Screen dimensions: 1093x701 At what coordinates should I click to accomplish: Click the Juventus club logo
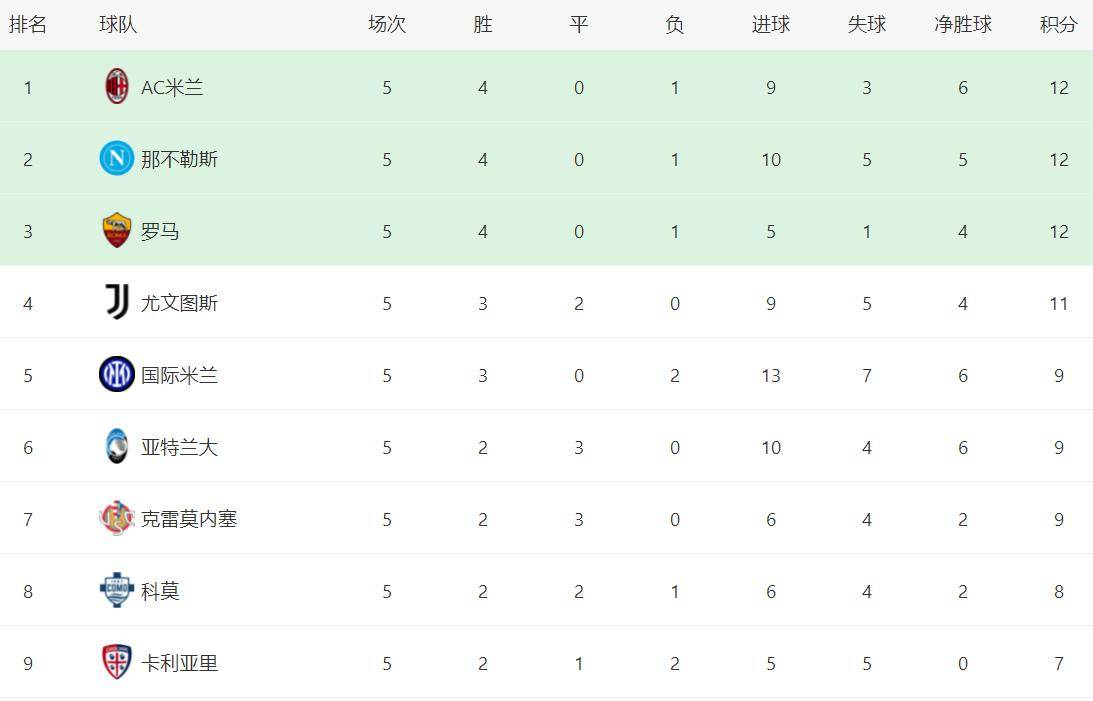click(x=117, y=303)
